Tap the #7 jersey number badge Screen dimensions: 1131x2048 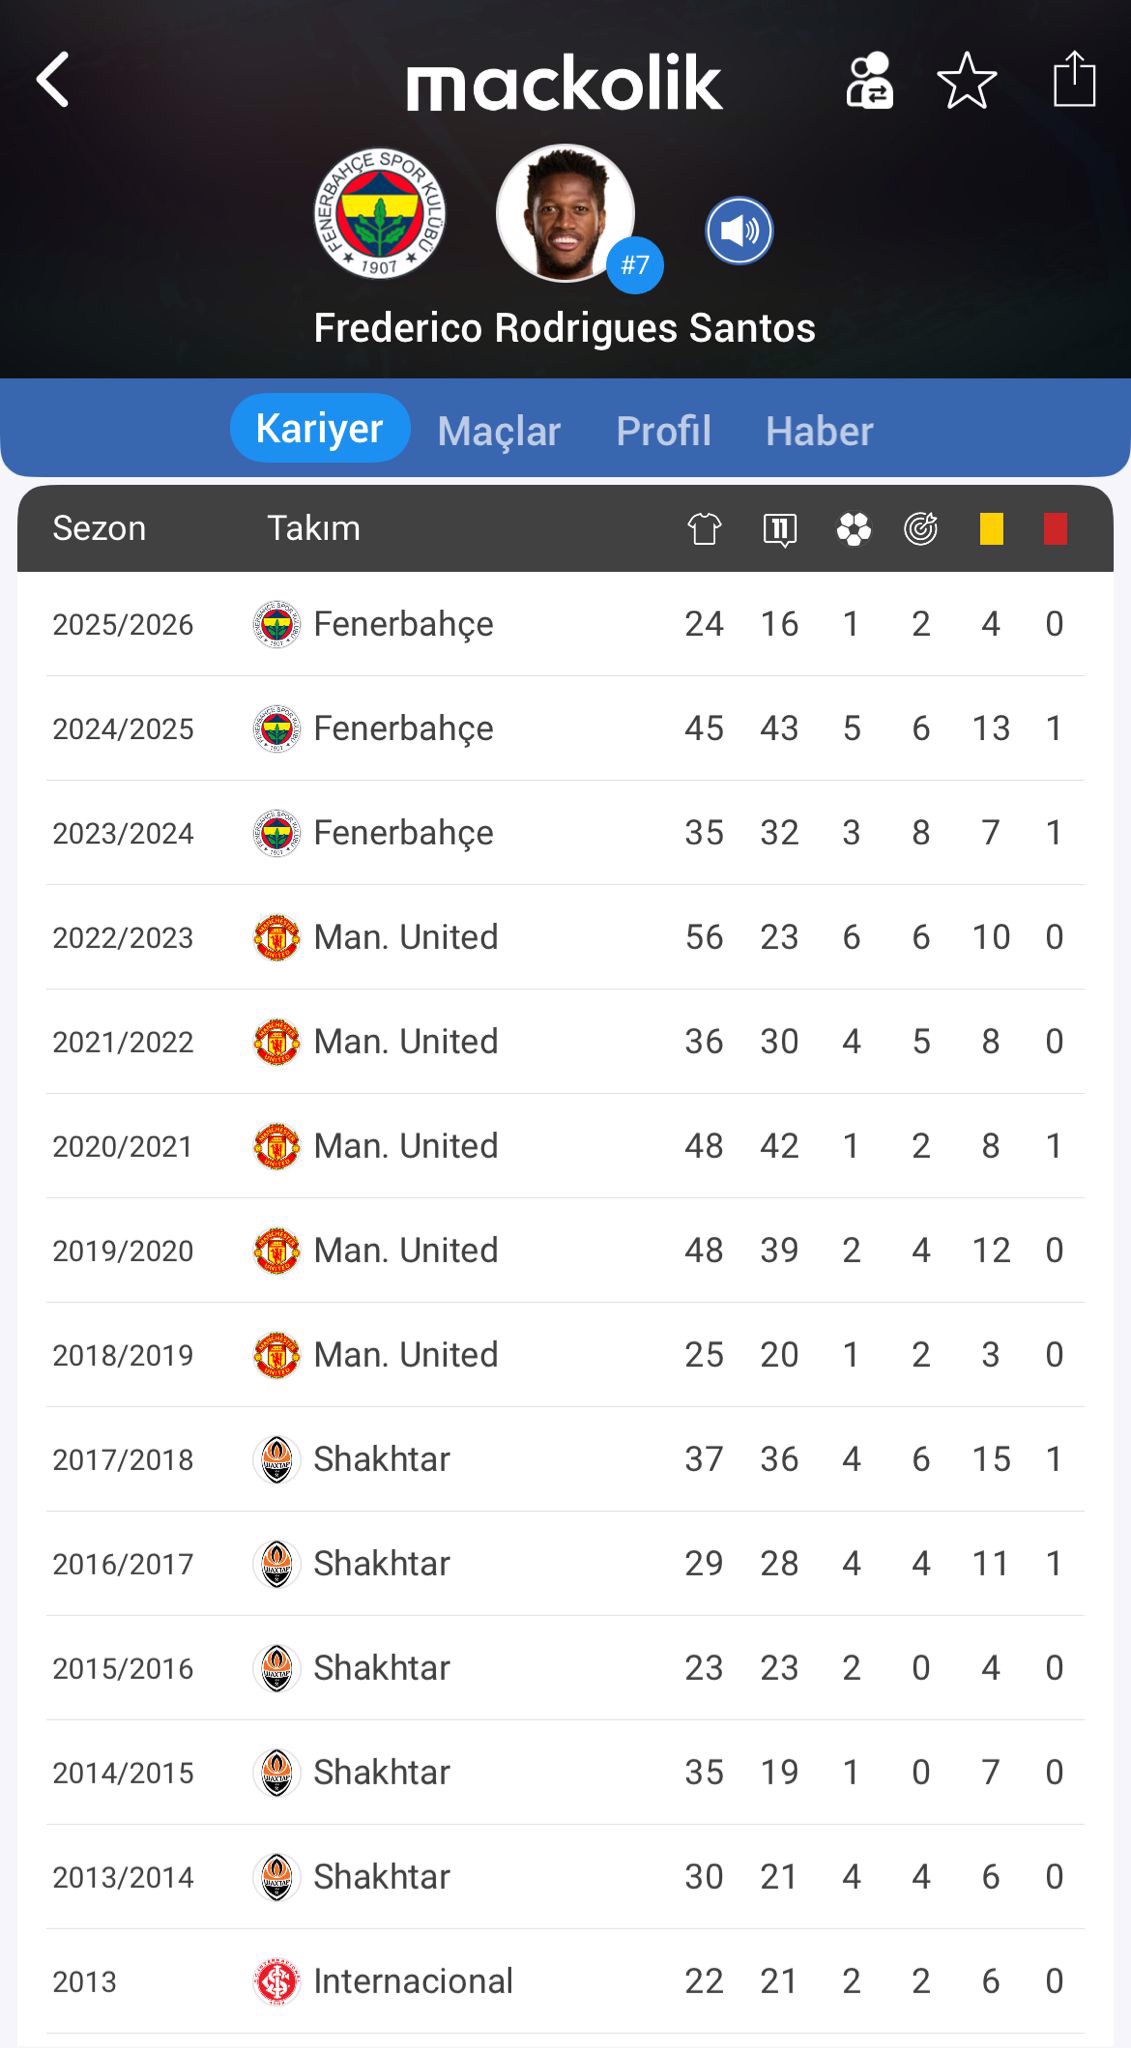[x=635, y=265]
